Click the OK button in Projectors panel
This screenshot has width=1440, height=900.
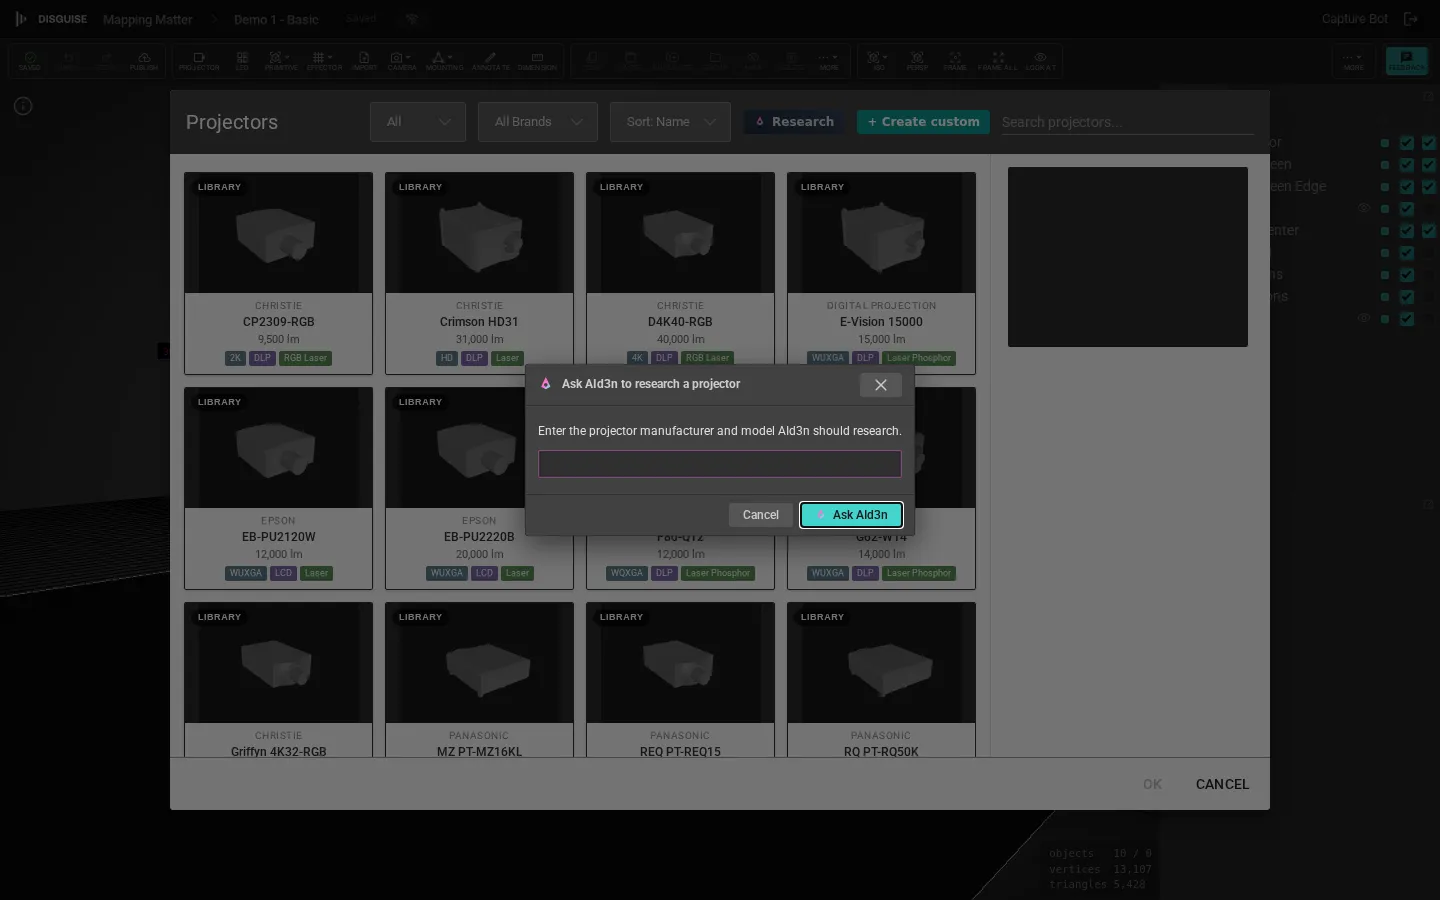pos(1152,784)
